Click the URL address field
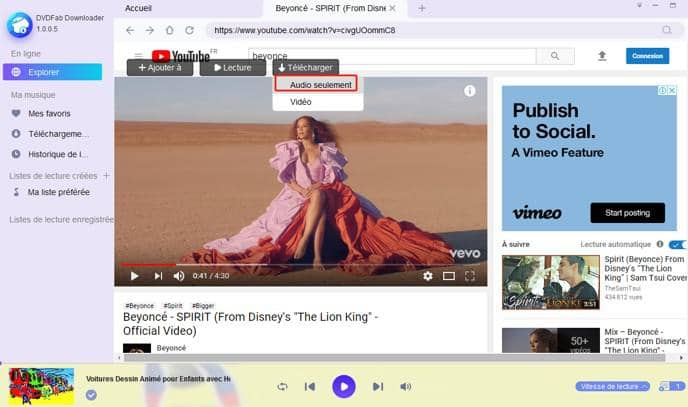Screen dimensions: 688x407 pyautogui.click(x=434, y=30)
